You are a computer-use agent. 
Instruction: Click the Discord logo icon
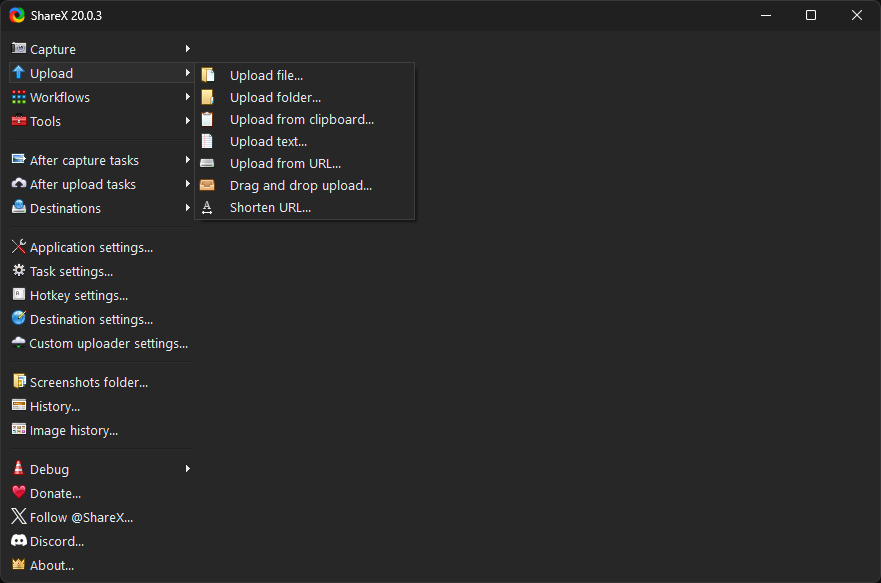click(x=19, y=541)
